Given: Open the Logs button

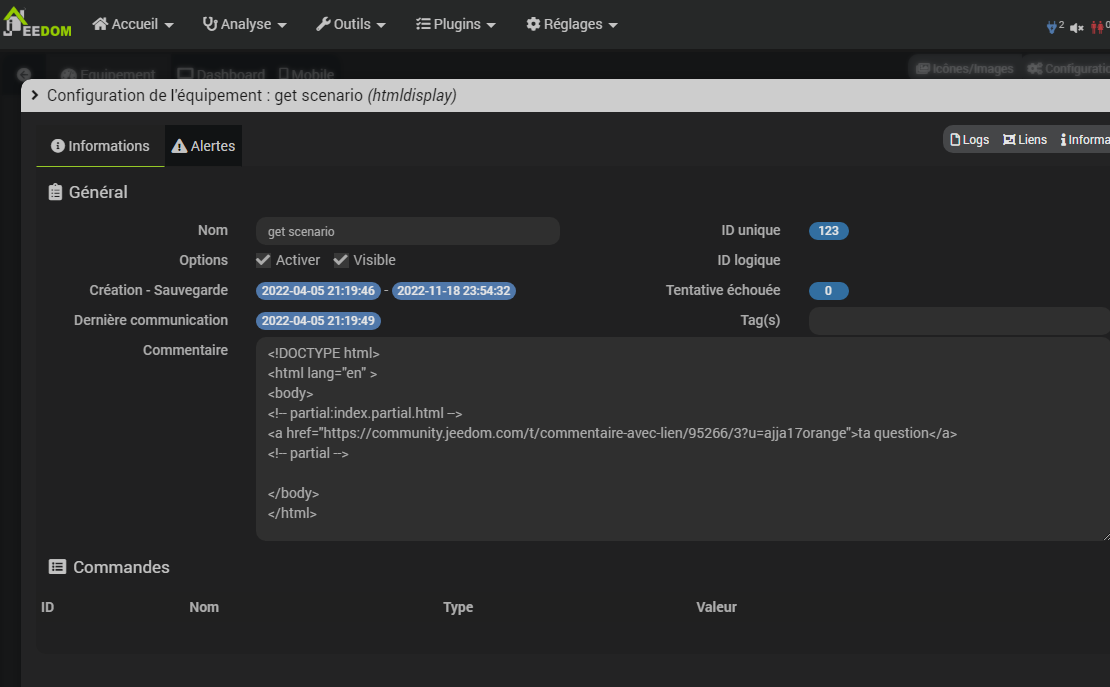Looking at the screenshot, I should [969, 140].
